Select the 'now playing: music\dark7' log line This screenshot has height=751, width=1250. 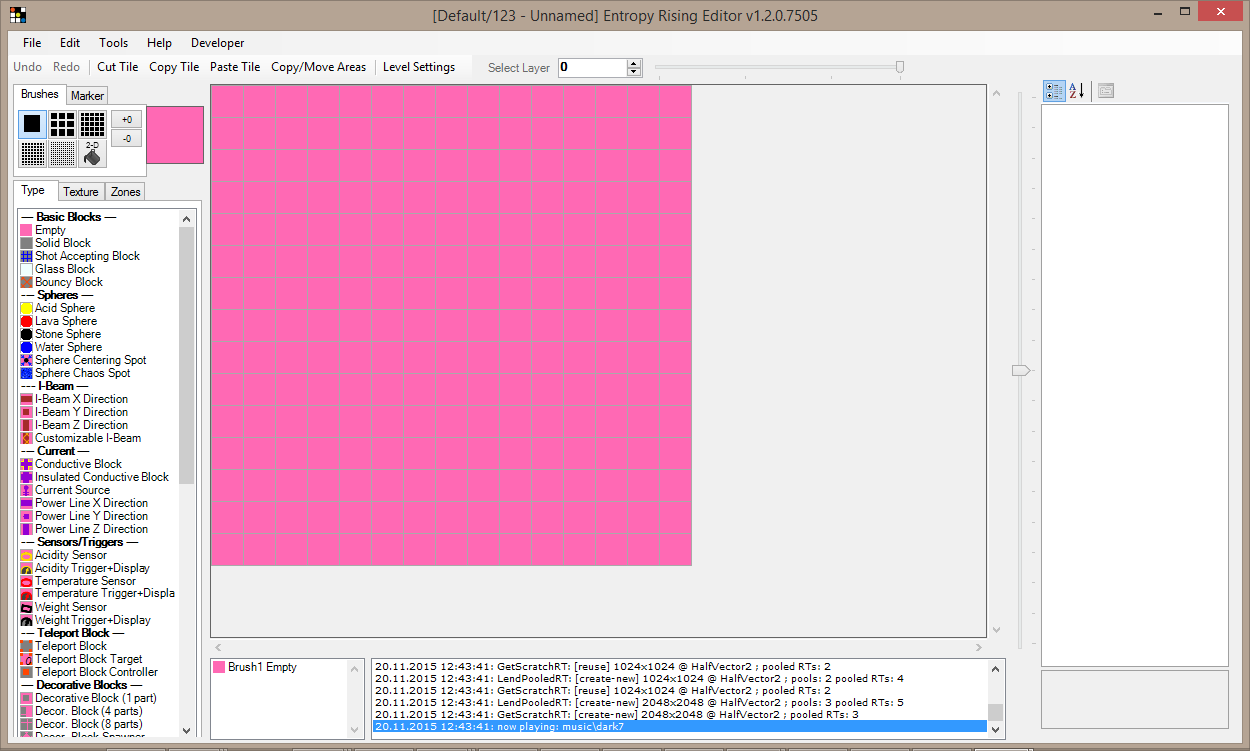680,726
